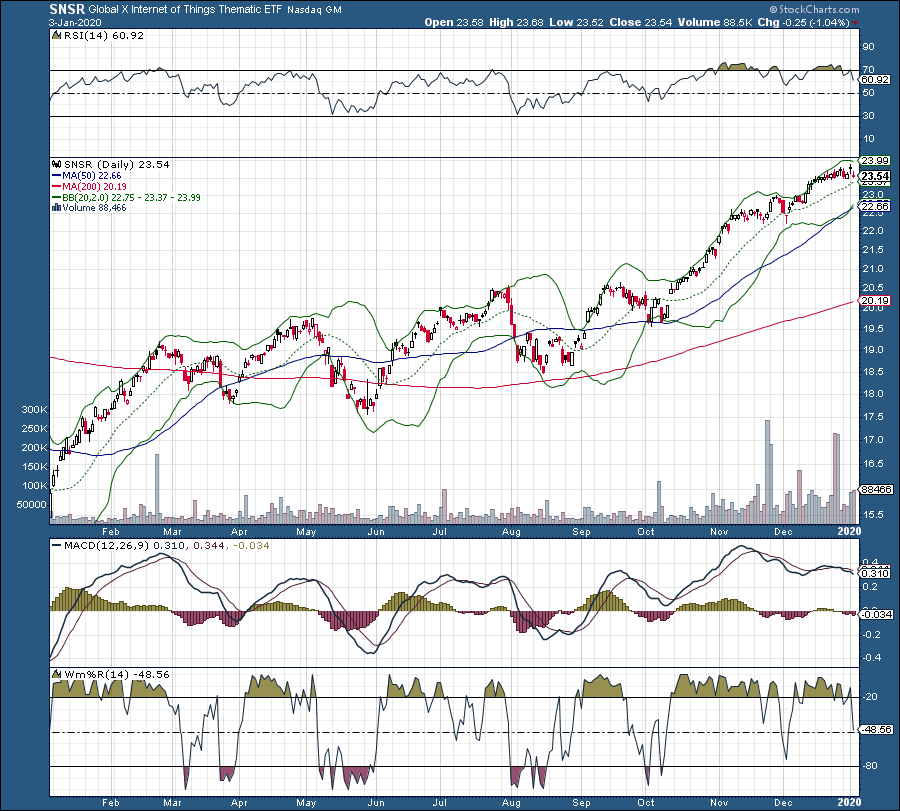Click the 20.19 MA(200) tag on the price axis

[x=875, y=301]
